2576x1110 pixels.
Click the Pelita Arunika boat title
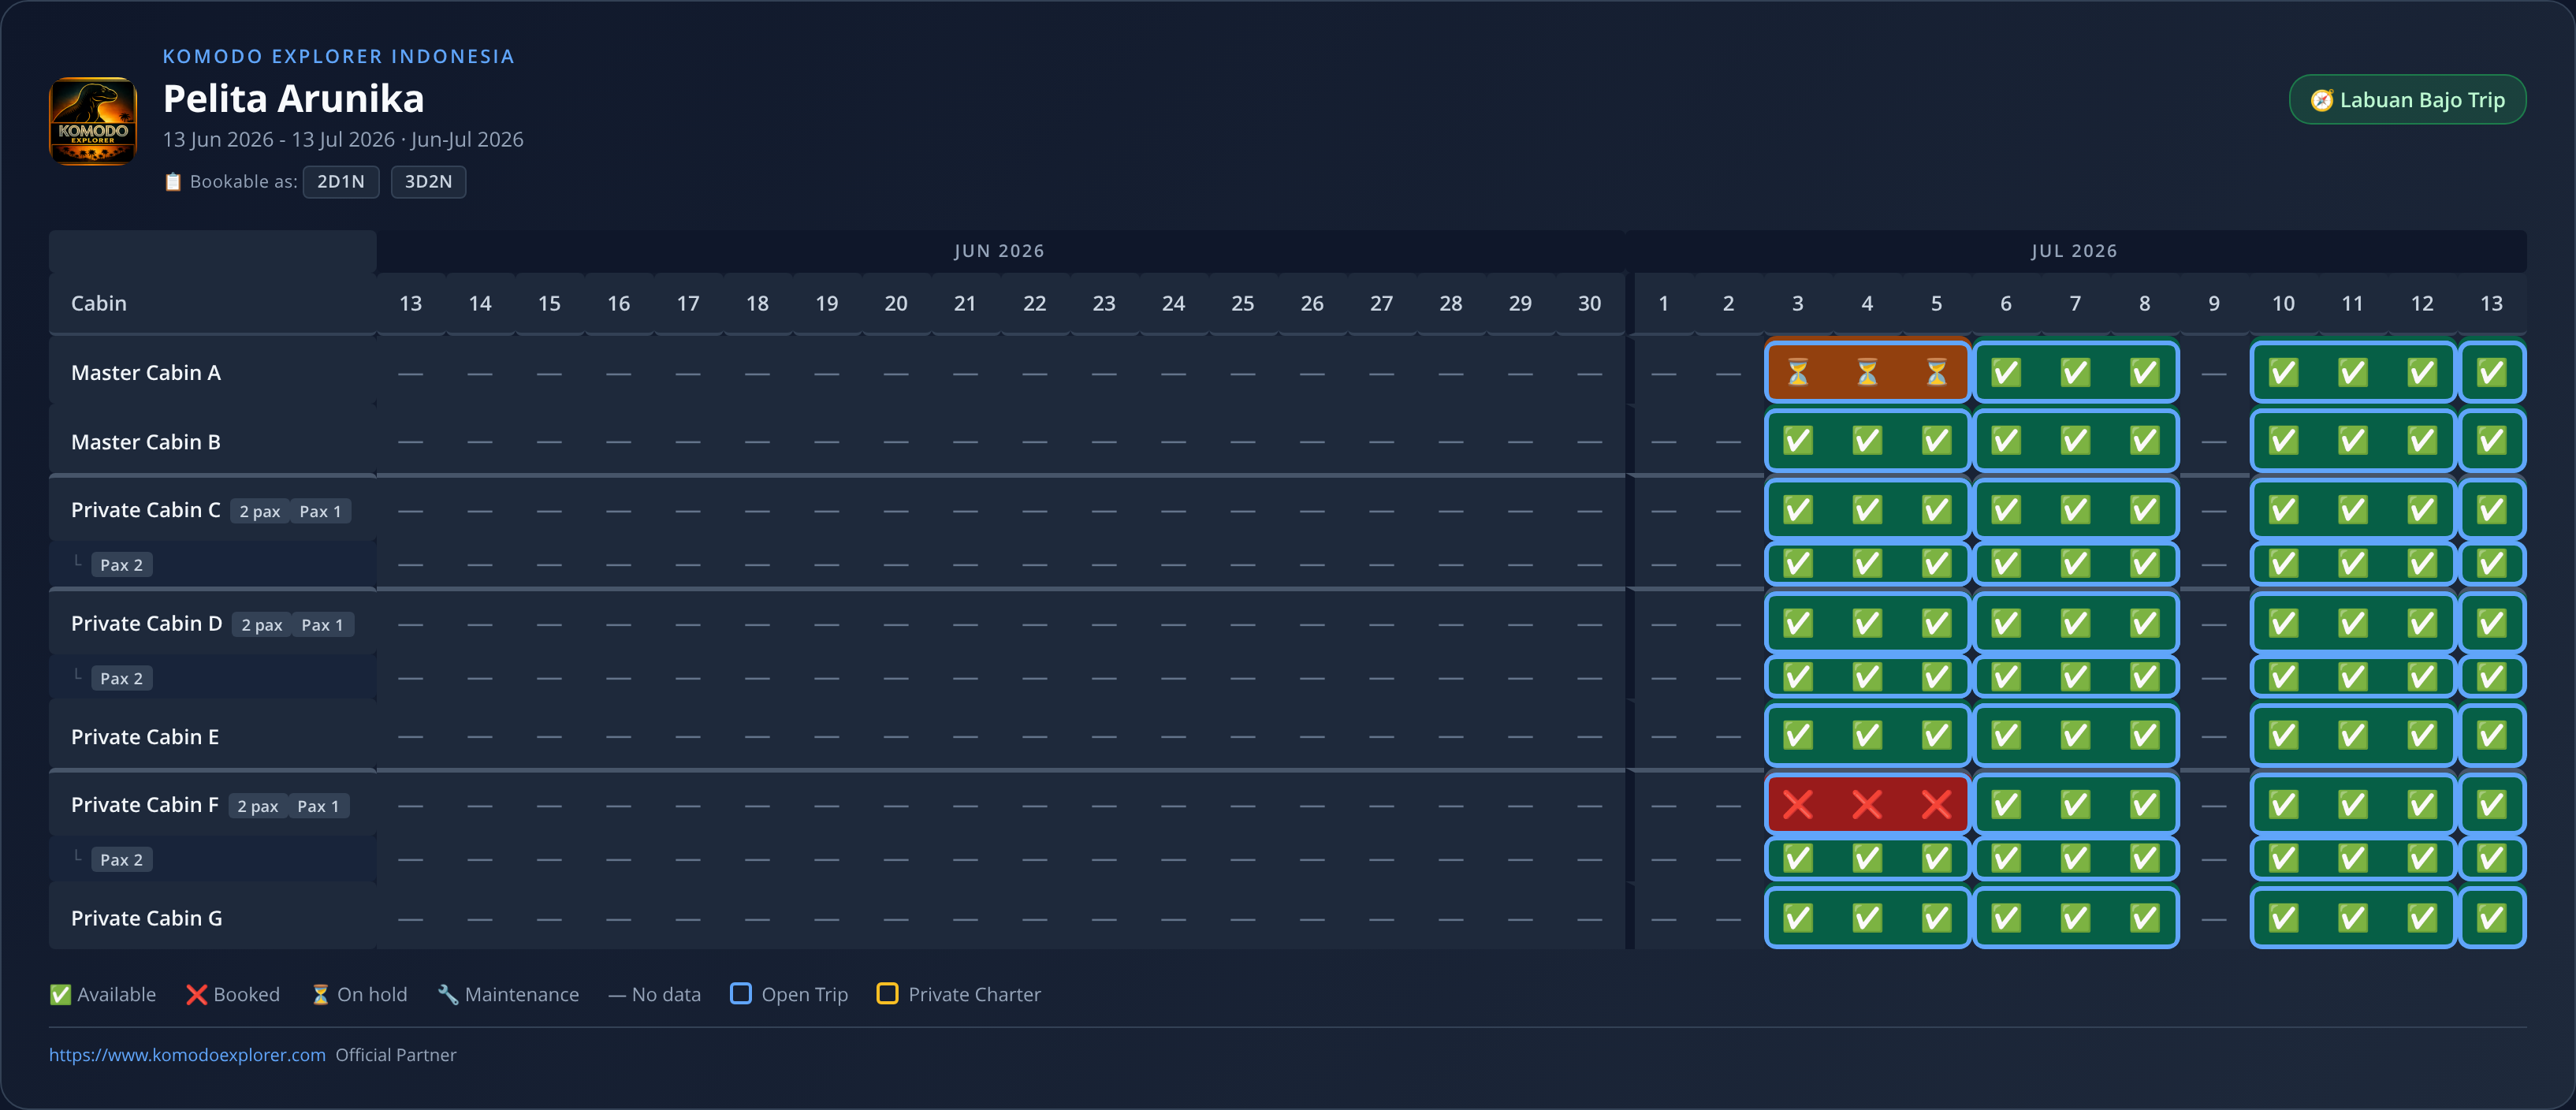click(x=294, y=98)
